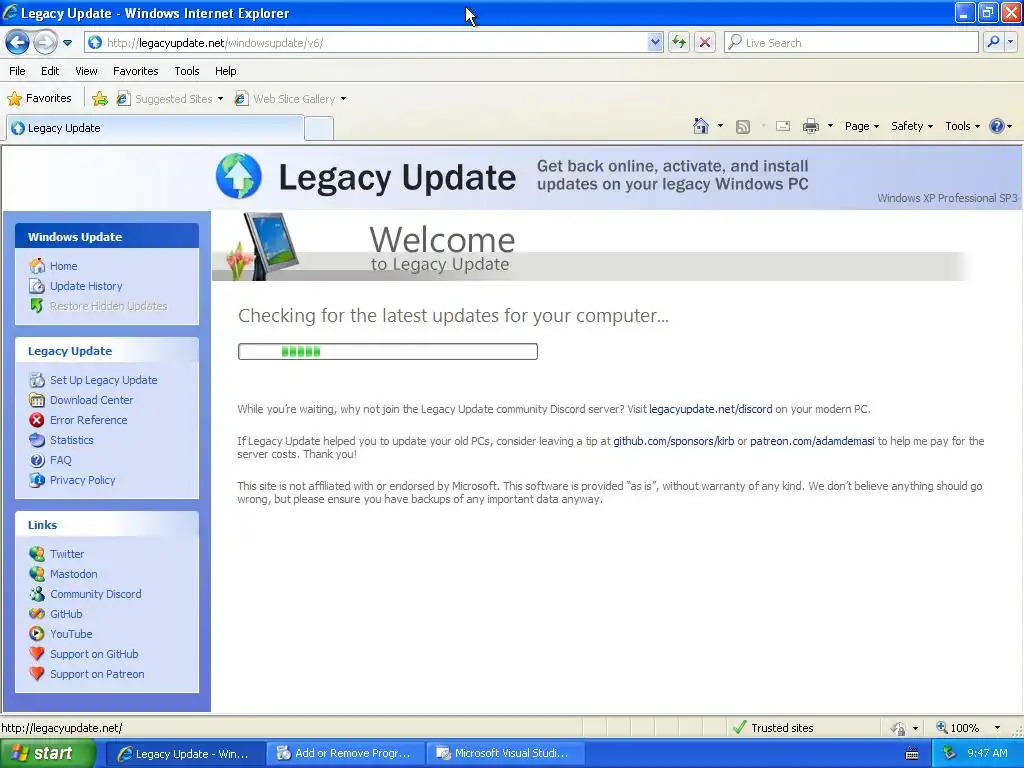The height and width of the screenshot is (768, 1024).
Task: Click the Home page icon in command bar
Action: (x=701, y=126)
